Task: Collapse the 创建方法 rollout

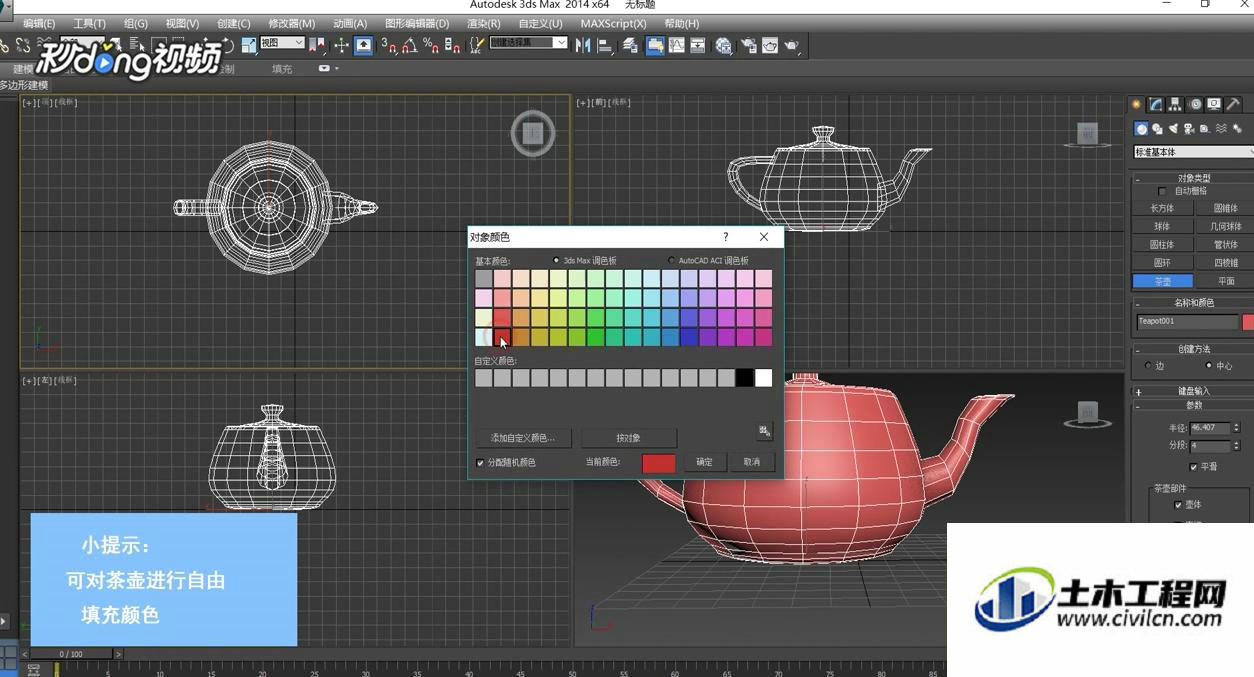Action: click(1193, 349)
